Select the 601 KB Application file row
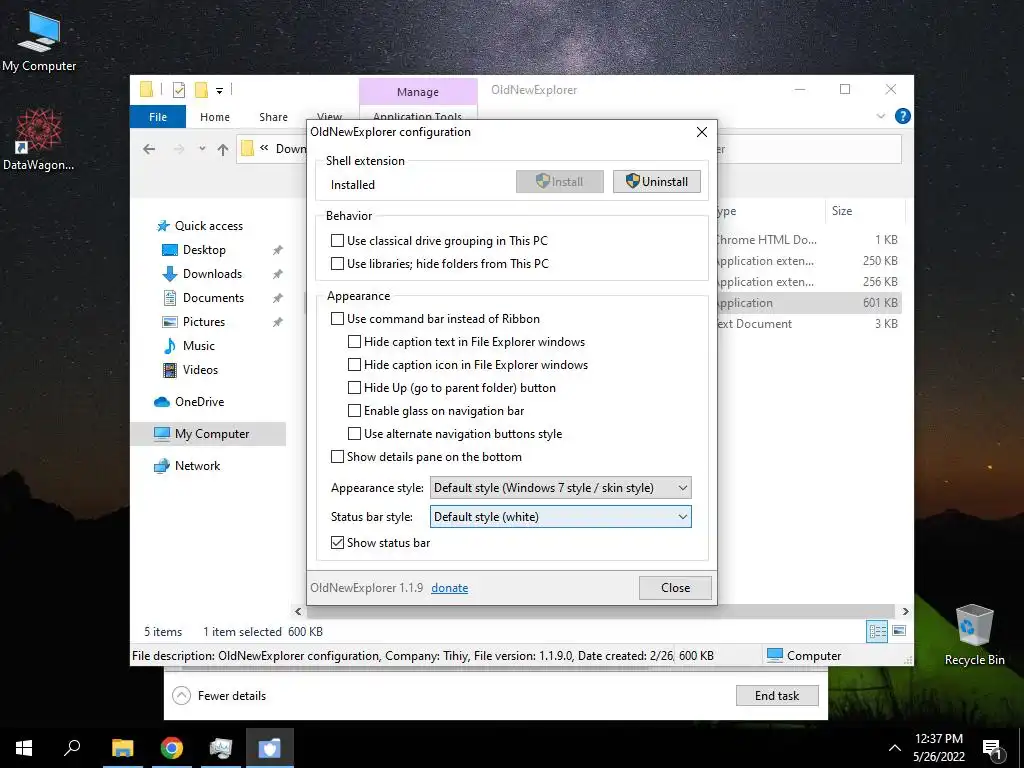 click(808, 303)
